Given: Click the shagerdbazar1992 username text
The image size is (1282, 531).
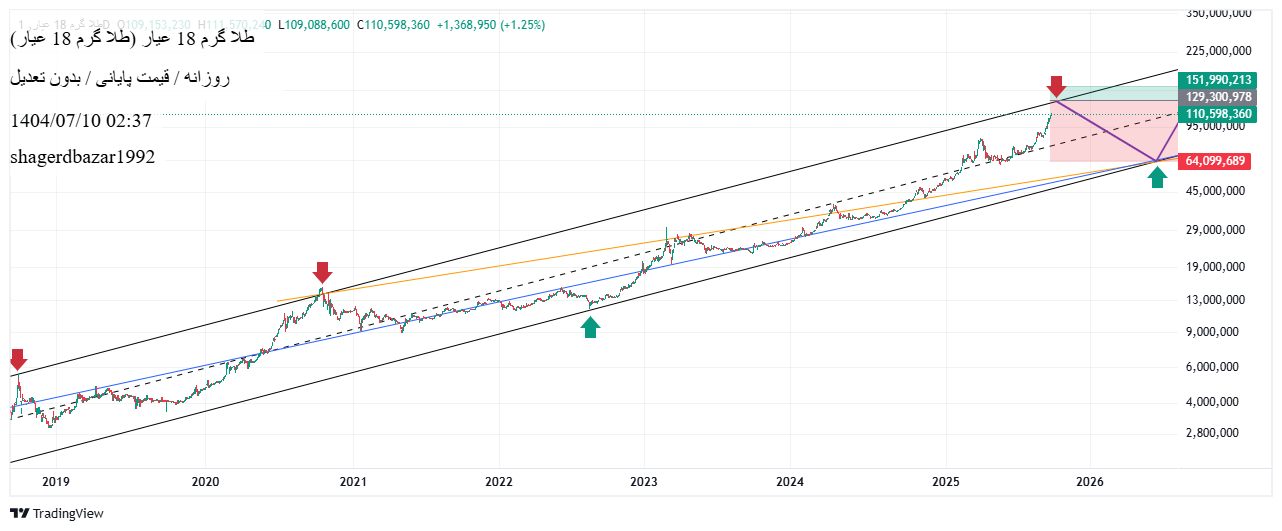Looking at the screenshot, I should [x=83, y=157].
